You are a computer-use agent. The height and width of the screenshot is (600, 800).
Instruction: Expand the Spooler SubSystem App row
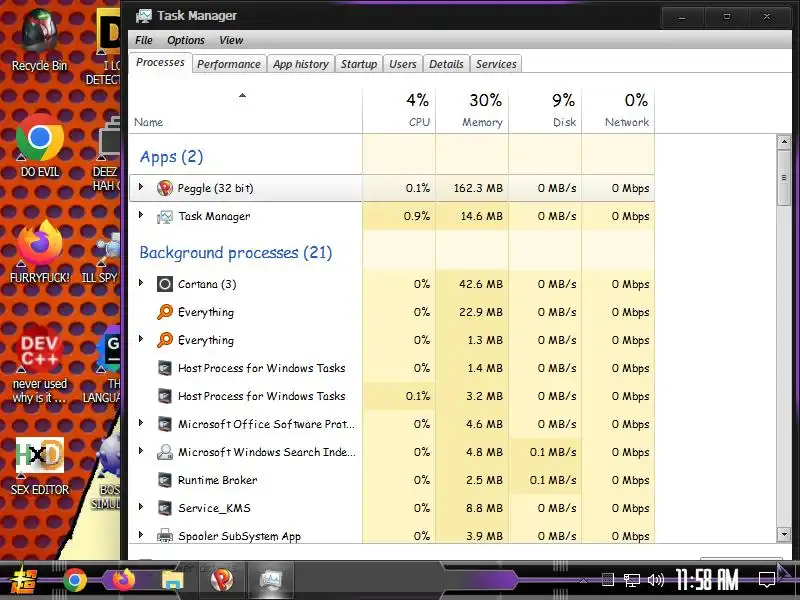pyautogui.click(x=141, y=535)
